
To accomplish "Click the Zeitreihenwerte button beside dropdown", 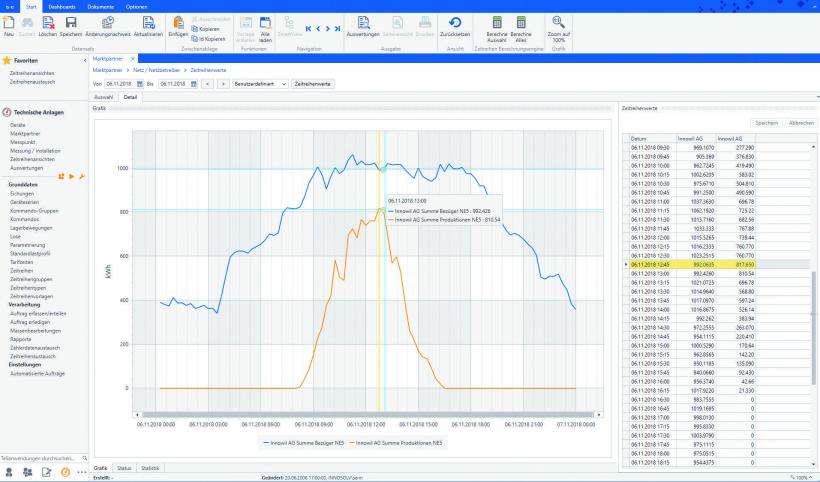I will click(312, 84).
